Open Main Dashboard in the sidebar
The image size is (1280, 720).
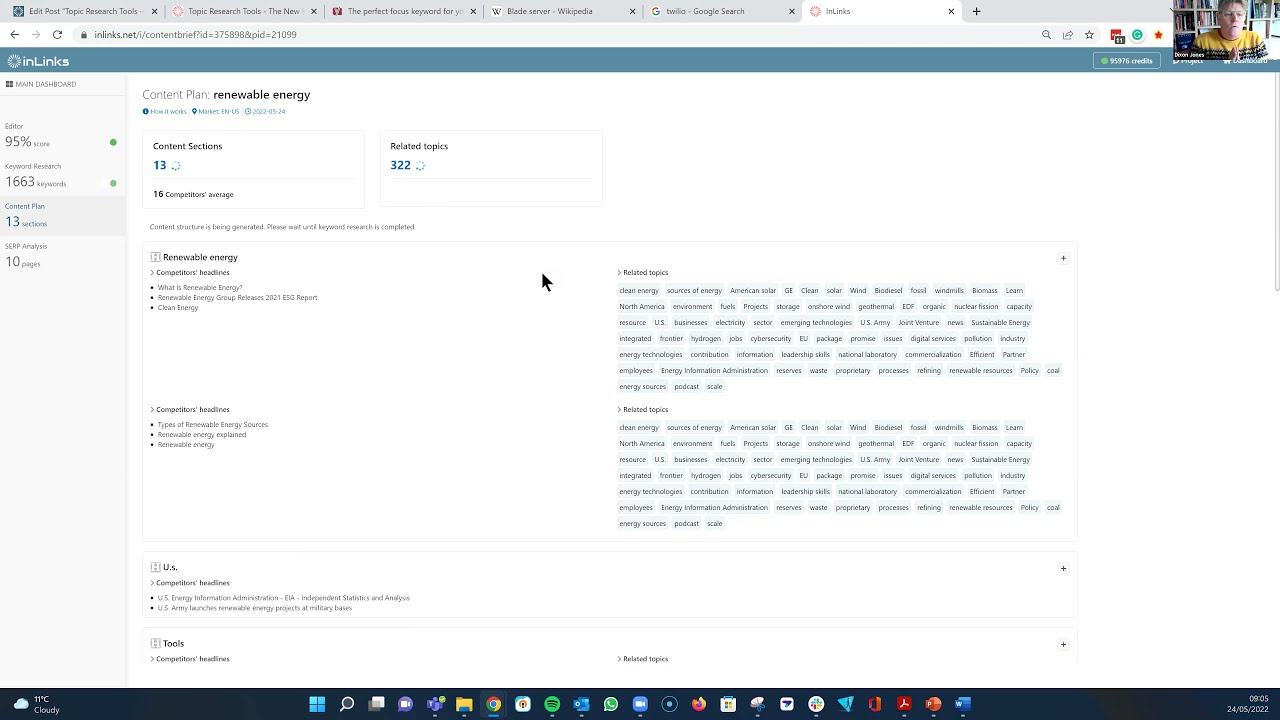tap(41, 84)
